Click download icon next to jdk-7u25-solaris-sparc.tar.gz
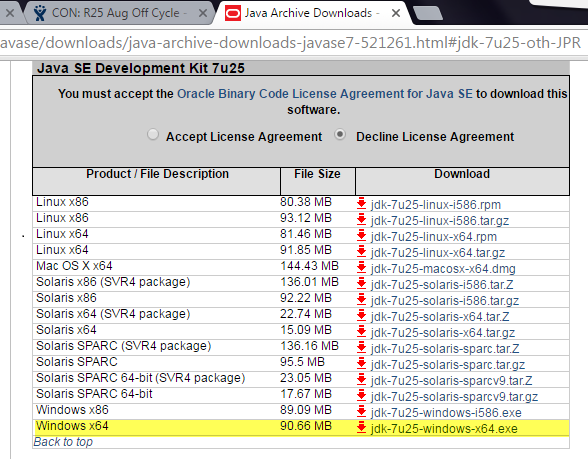This screenshot has width=588, height=459. 361,364
